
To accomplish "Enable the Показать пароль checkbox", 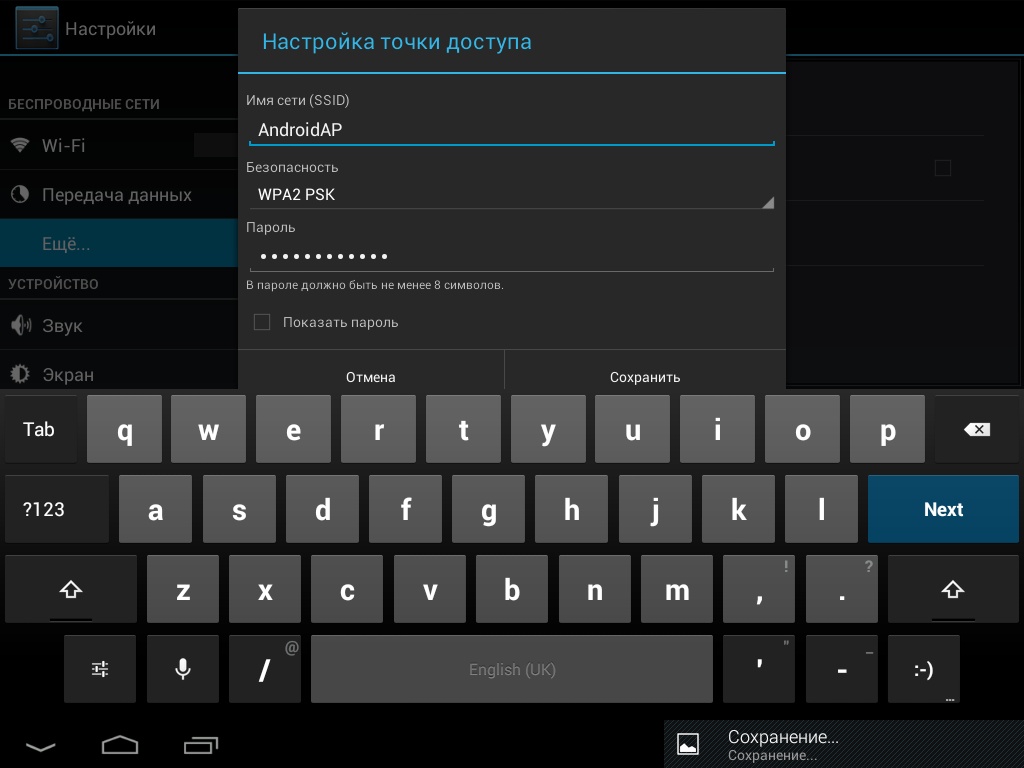I will pos(262,322).
